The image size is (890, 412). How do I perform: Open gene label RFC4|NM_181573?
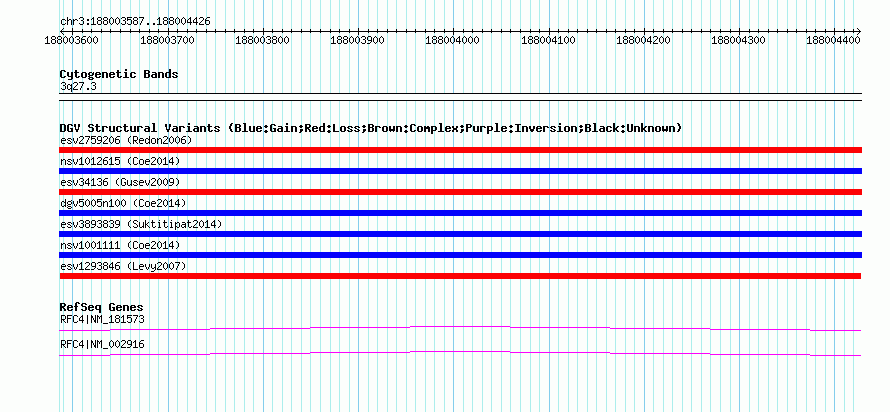click(102, 319)
